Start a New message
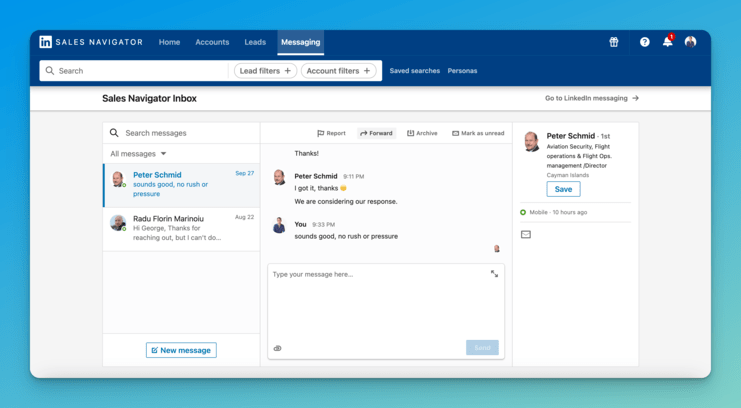Screen dimensions: 741x408 (x=181, y=350)
